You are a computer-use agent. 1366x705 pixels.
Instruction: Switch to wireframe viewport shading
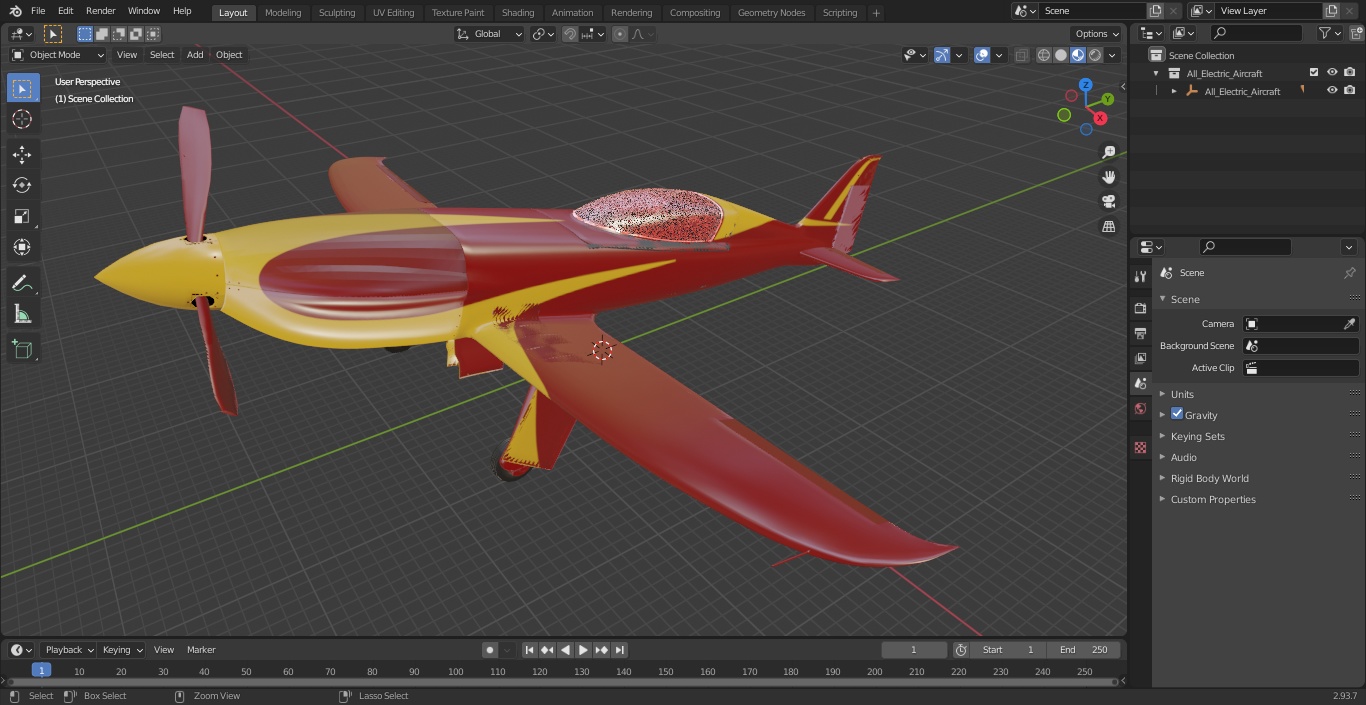click(1044, 55)
